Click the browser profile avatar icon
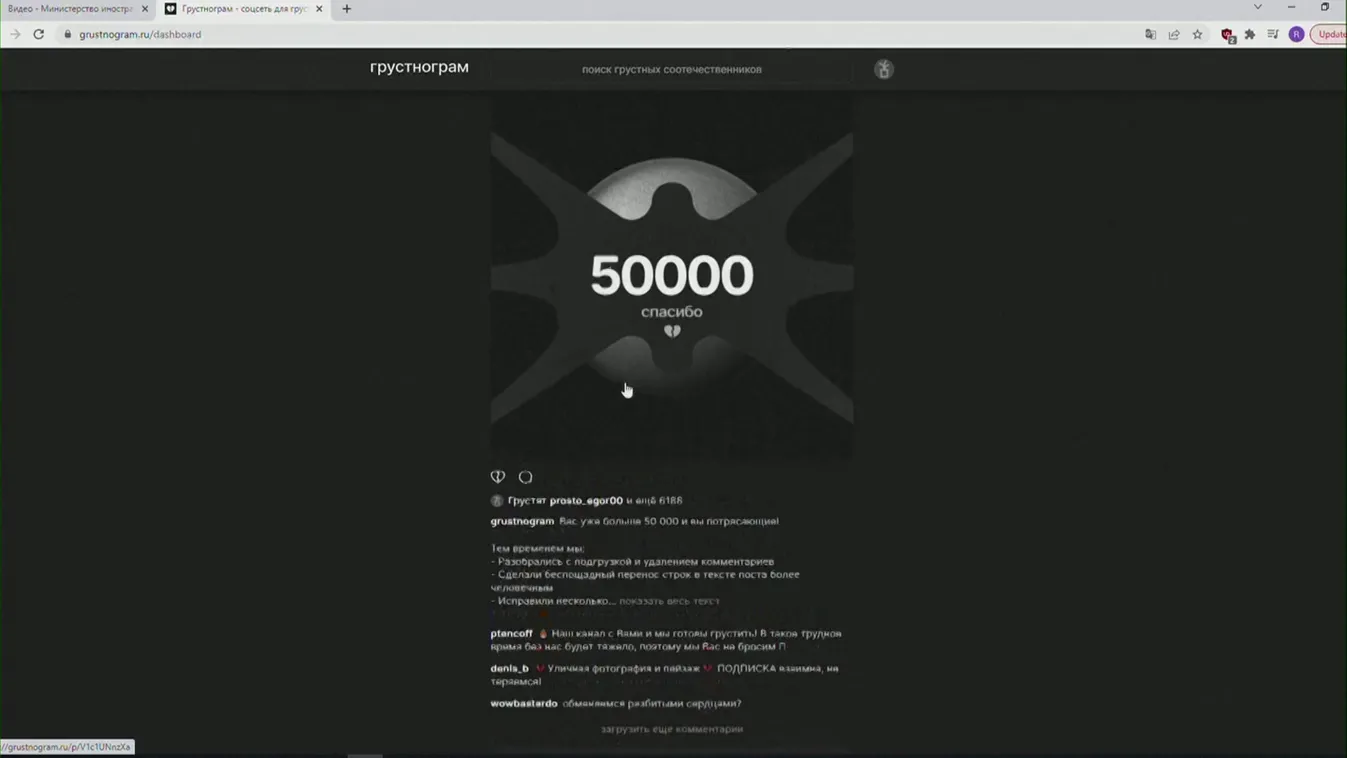This screenshot has width=1347, height=758. [1296, 34]
